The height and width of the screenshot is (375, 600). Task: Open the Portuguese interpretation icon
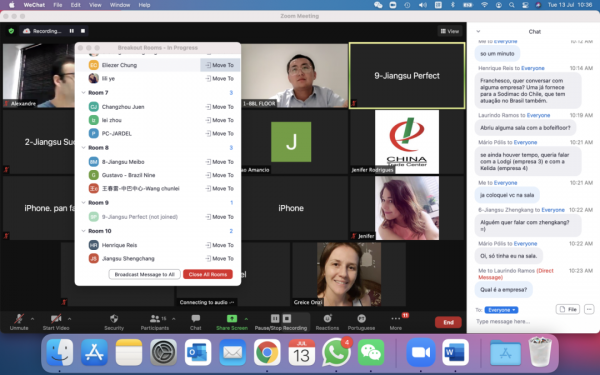pyautogui.click(x=361, y=318)
